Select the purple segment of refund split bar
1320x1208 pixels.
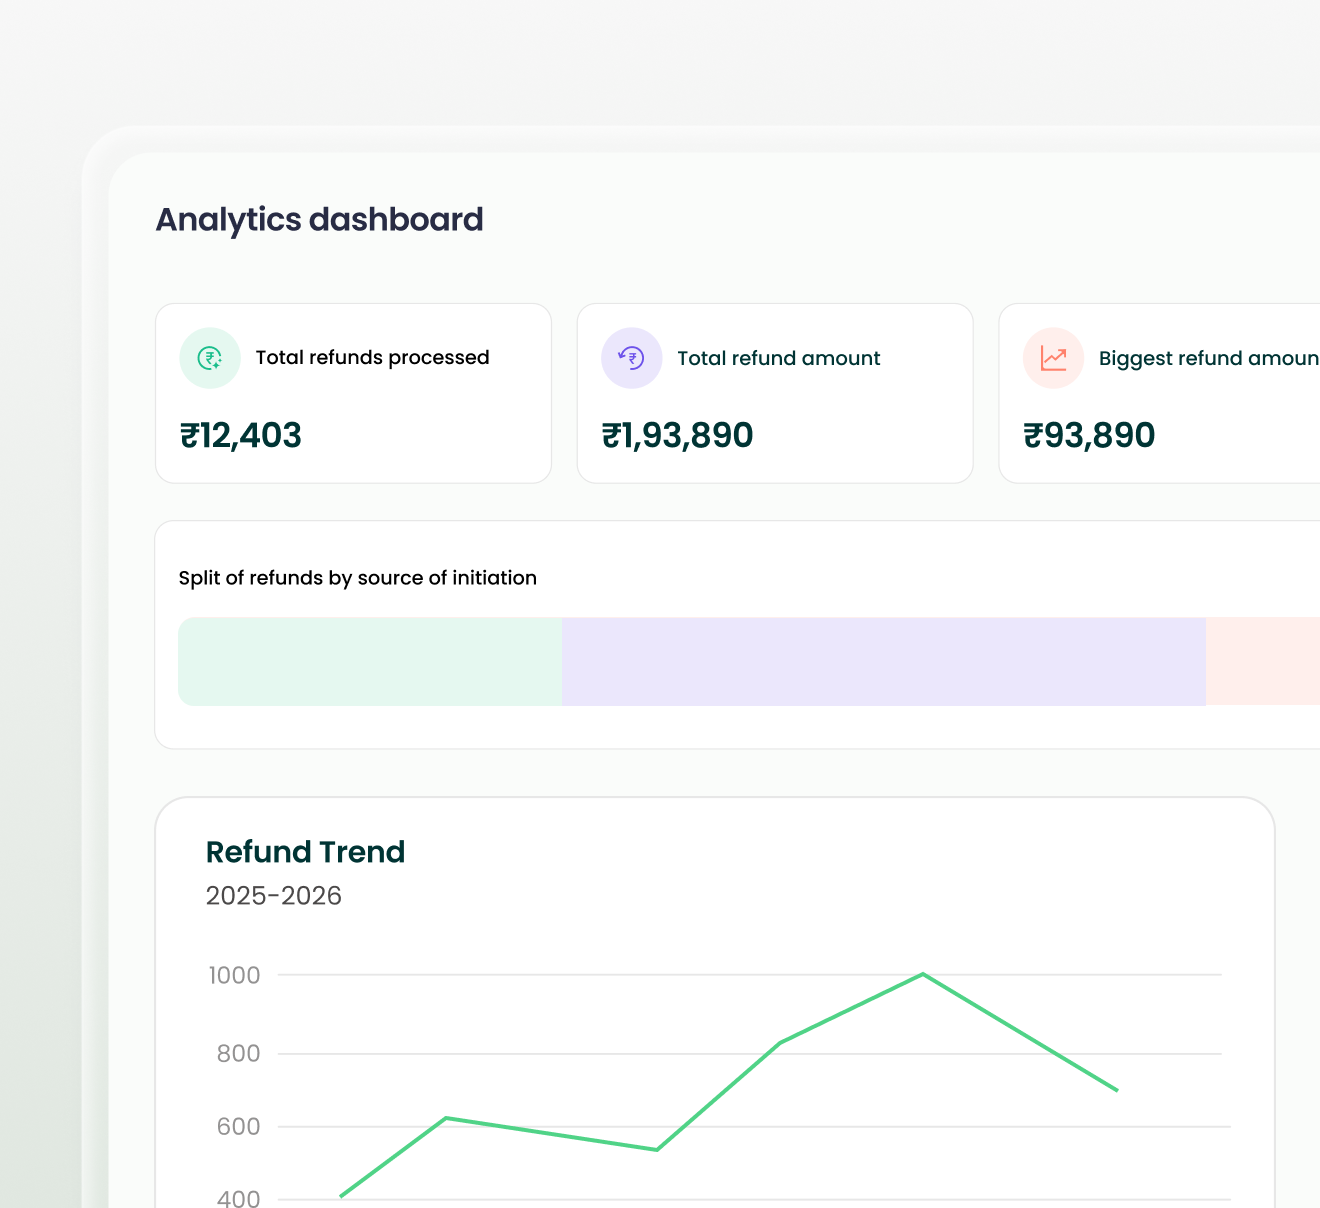coord(884,661)
